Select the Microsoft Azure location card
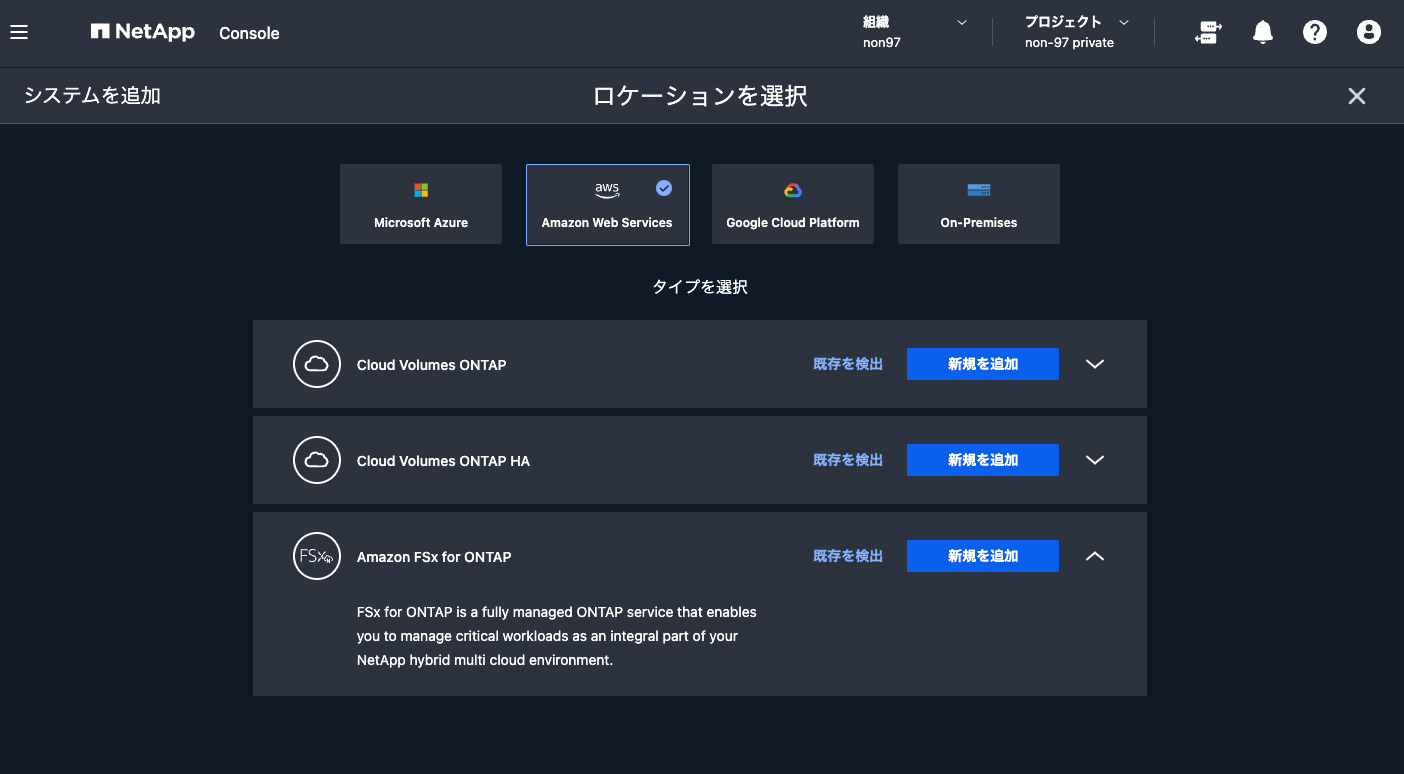The image size is (1404, 774). click(421, 204)
